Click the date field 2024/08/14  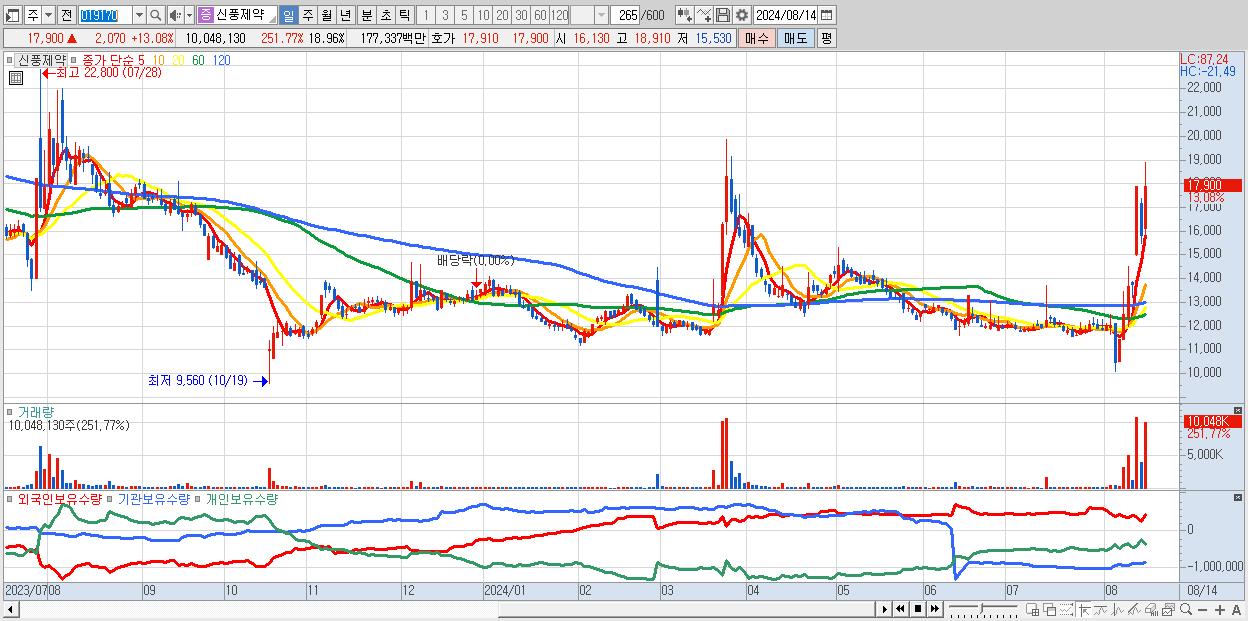coord(786,15)
